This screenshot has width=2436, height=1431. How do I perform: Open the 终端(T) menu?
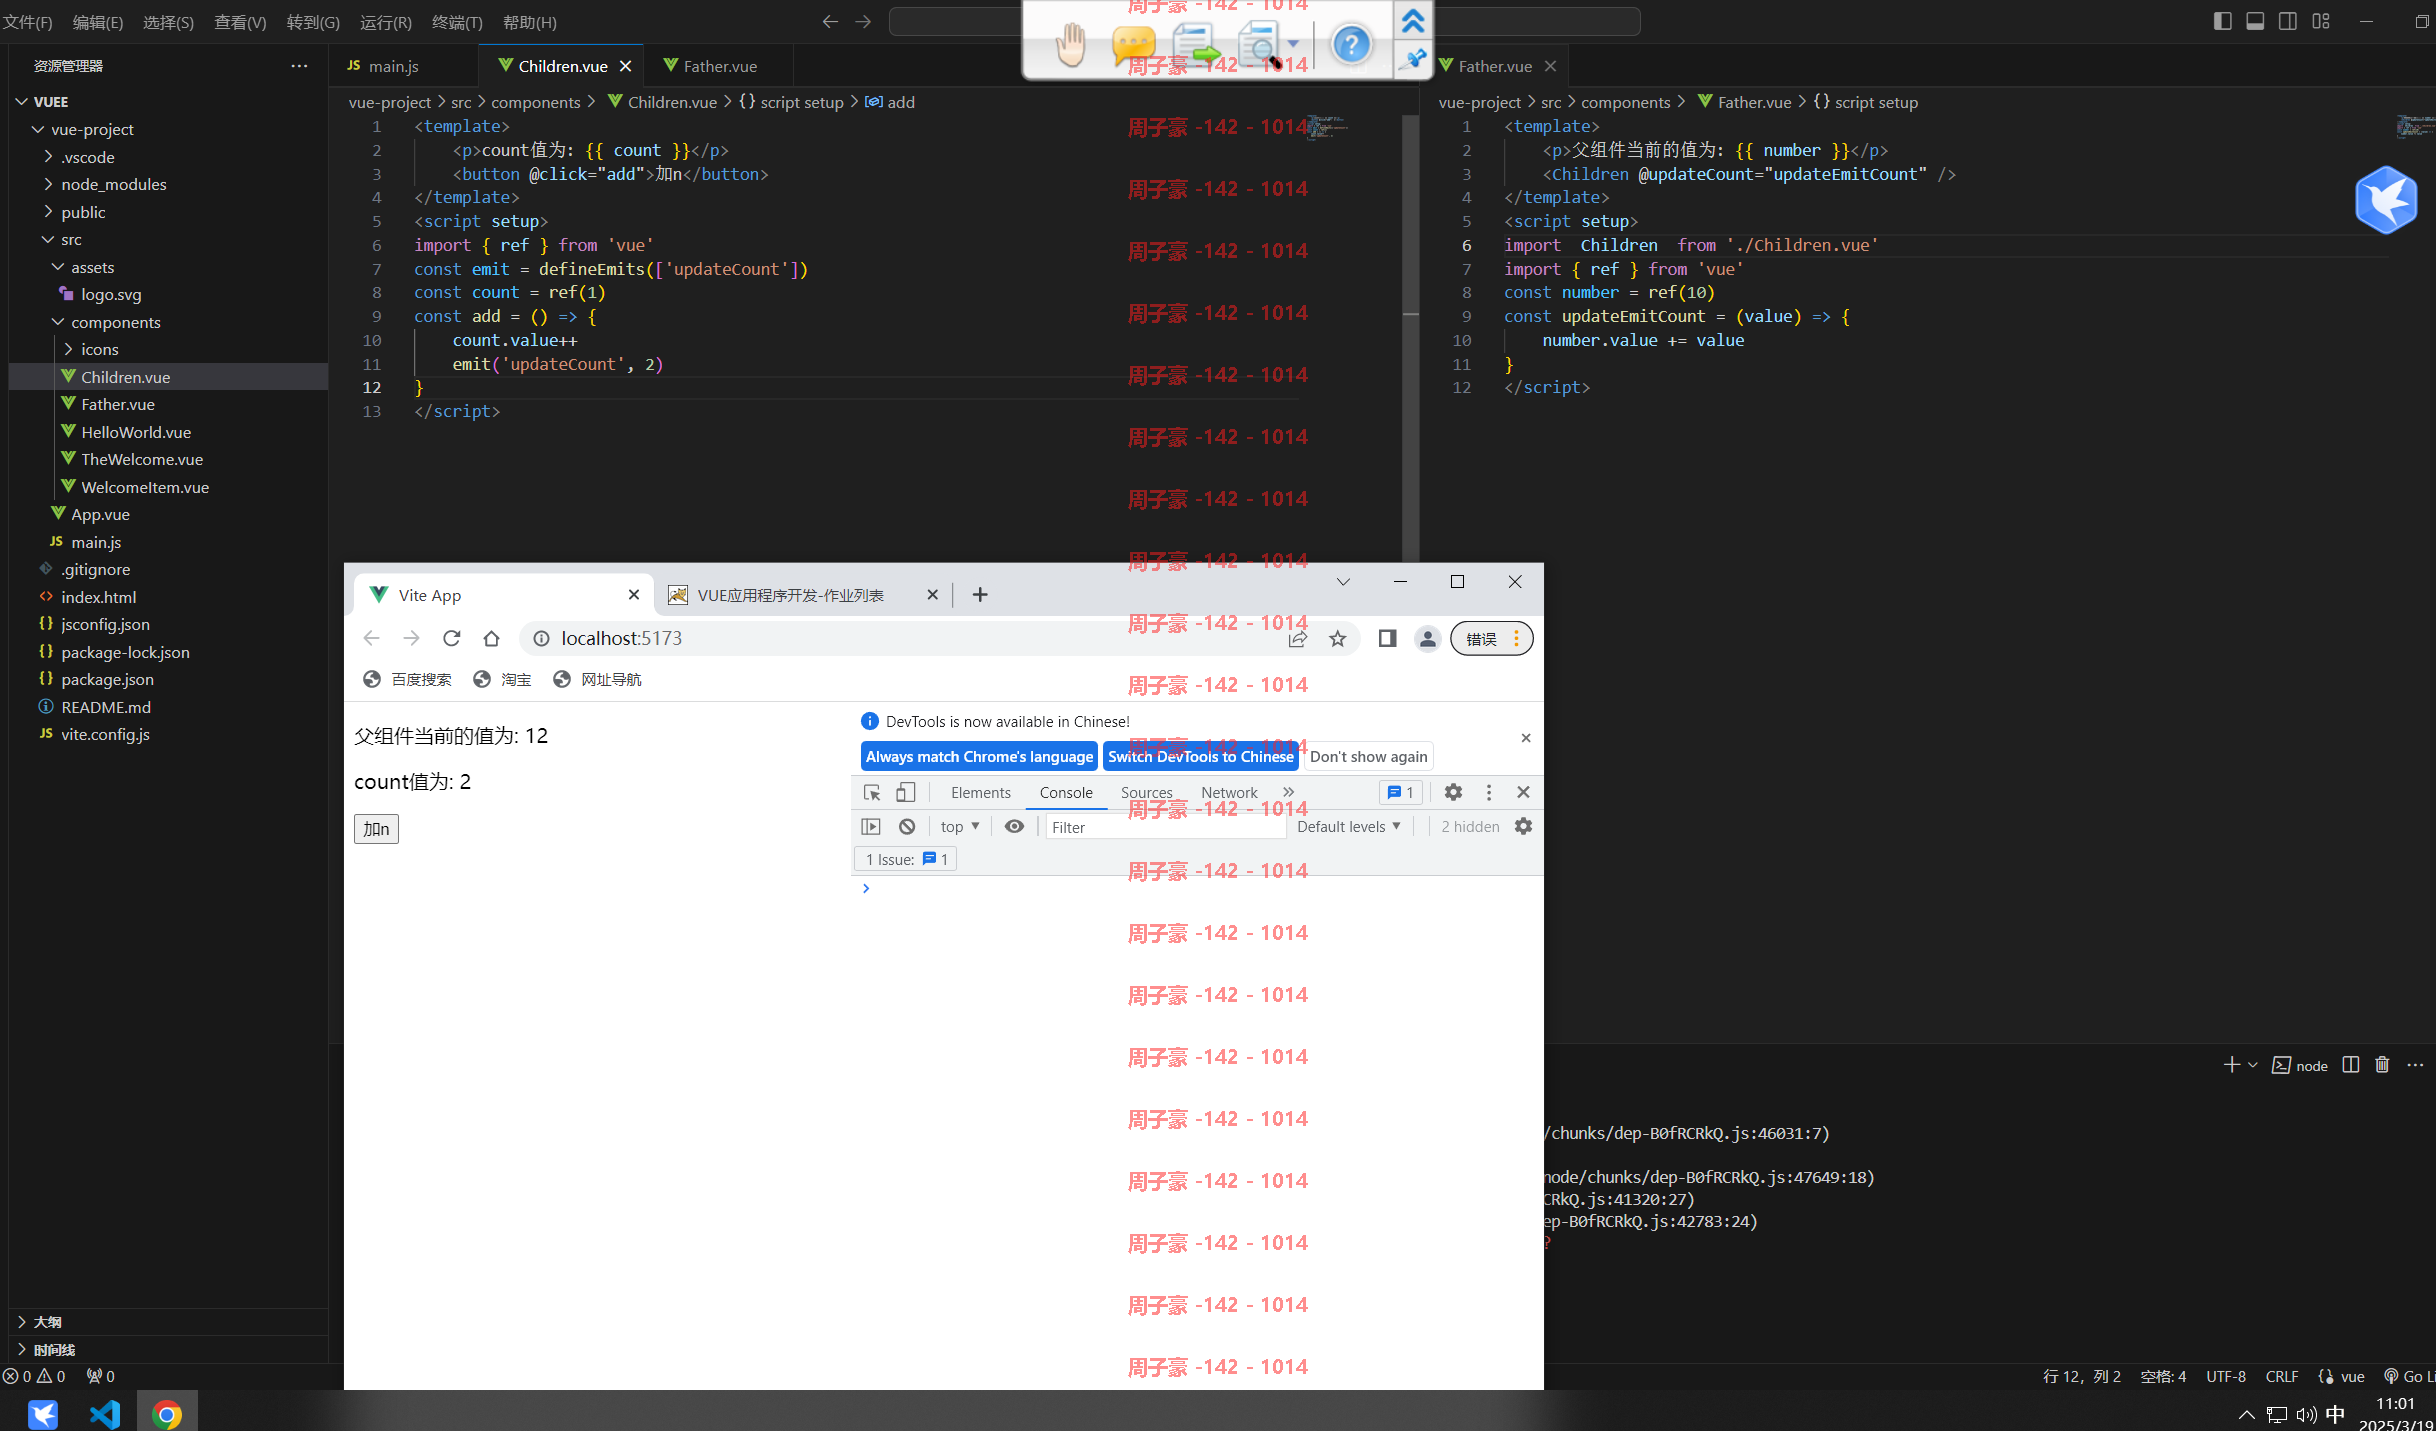[457, 22]
